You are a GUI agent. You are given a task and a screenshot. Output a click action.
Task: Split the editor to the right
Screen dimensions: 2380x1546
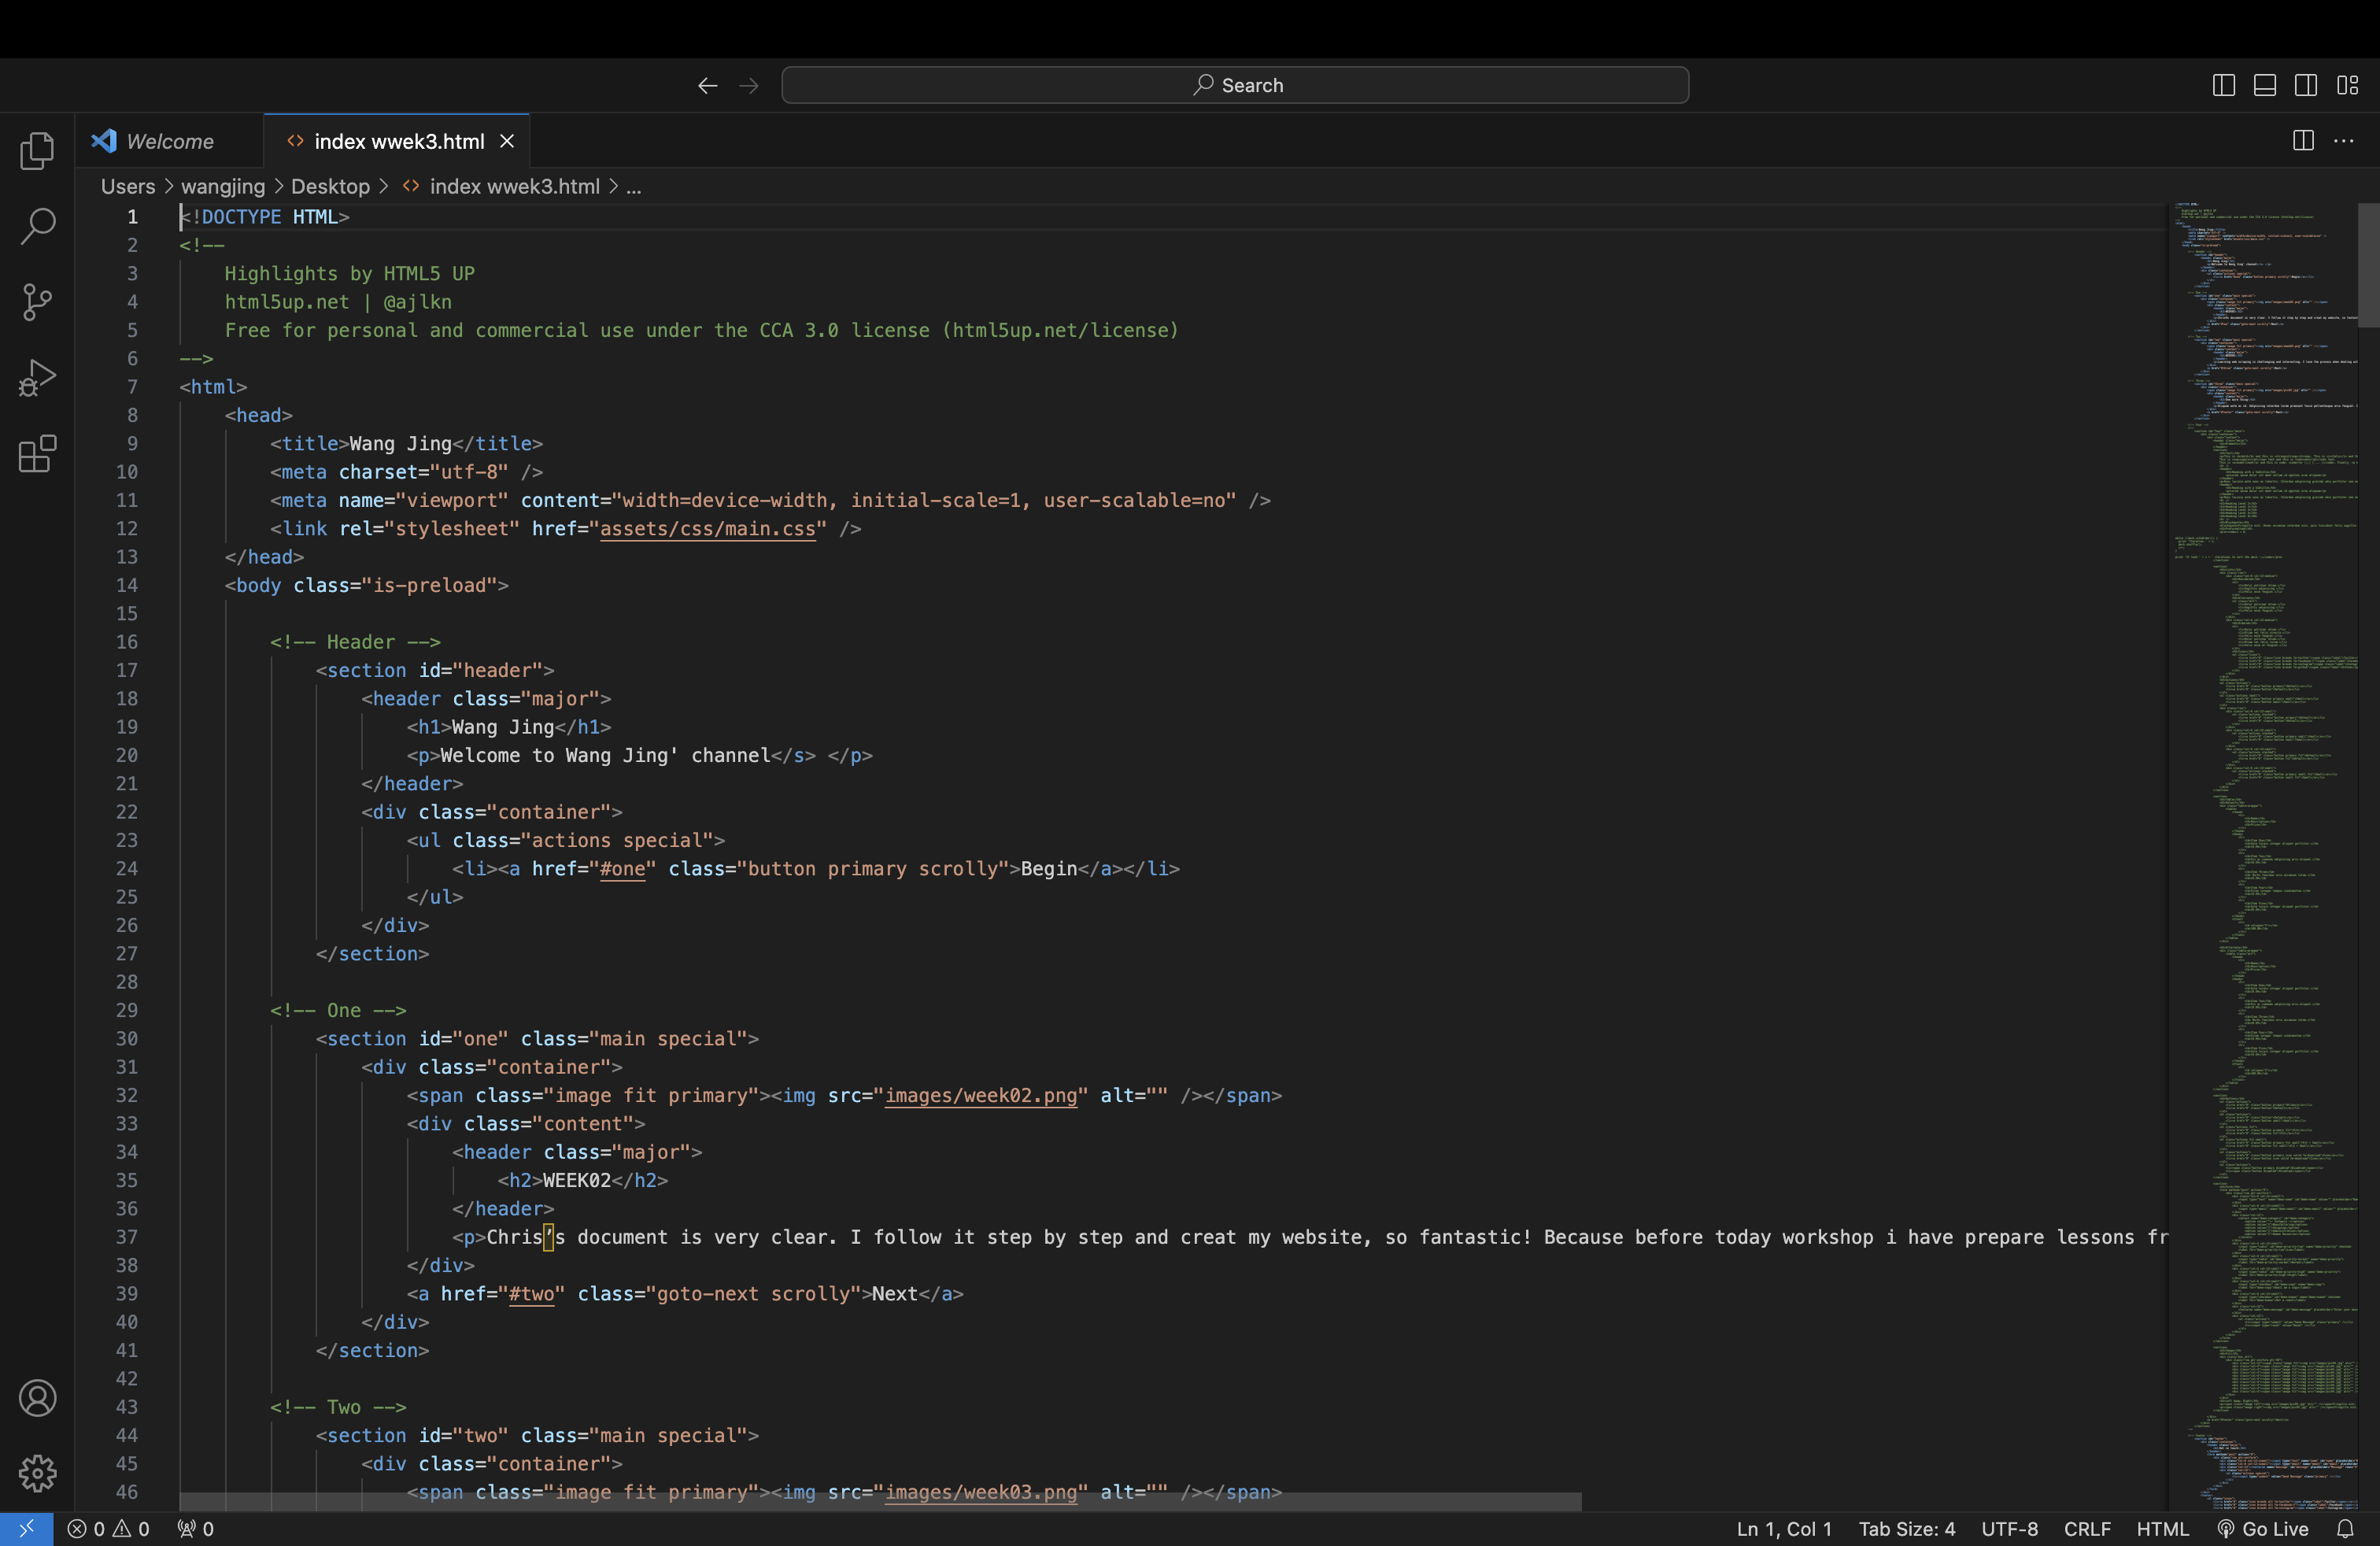(x=2303, y=141)
